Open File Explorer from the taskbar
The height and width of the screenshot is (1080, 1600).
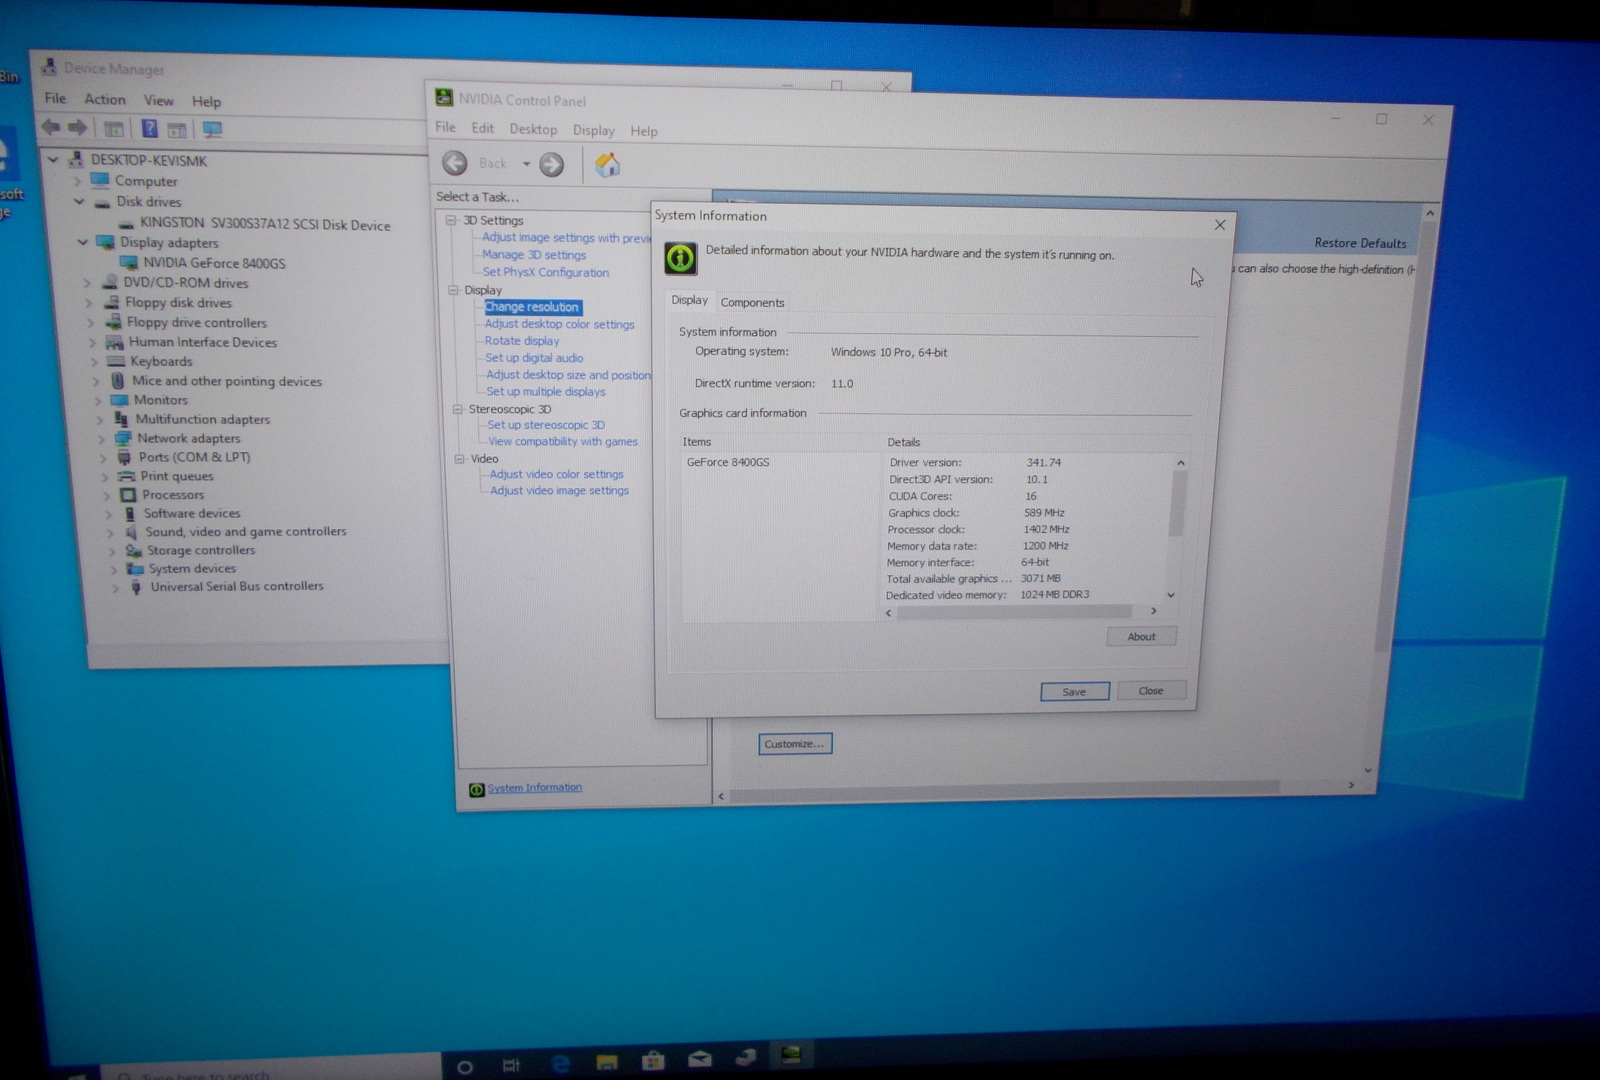tap(606, 1062)
